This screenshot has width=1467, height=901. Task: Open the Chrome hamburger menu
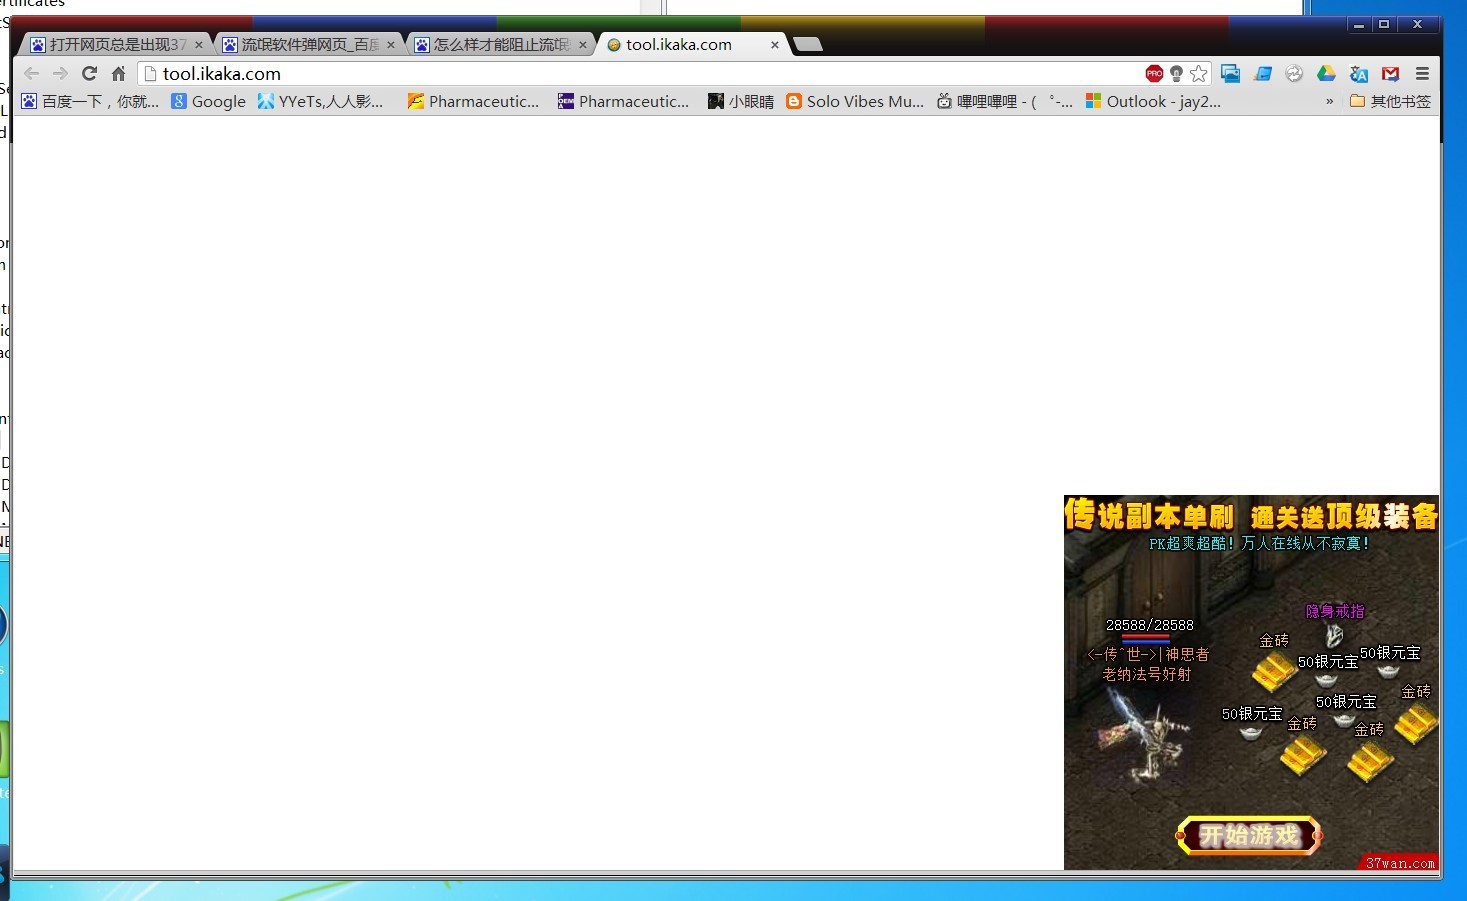1422,73
